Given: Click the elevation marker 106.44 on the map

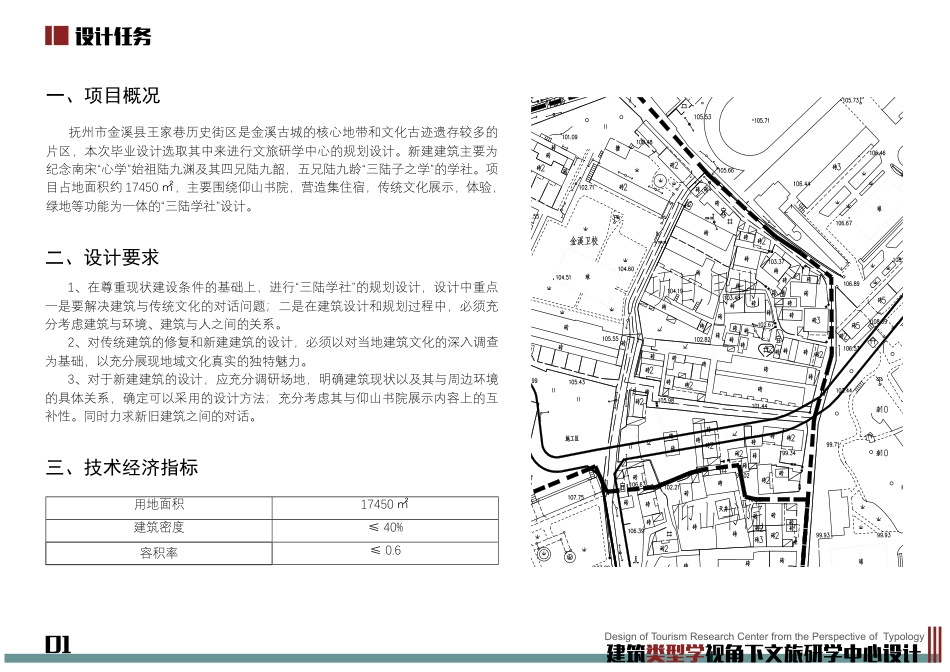Looking at the screenshot, I should (x=801, y=183).
